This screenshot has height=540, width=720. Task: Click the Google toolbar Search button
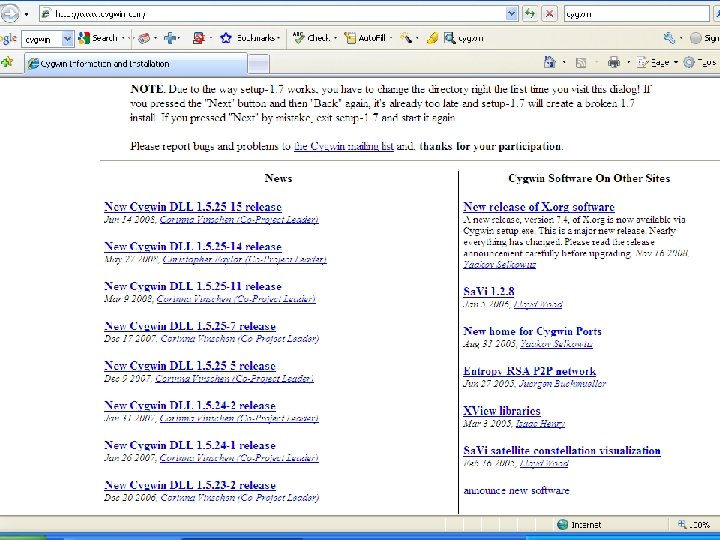[98, 38]
